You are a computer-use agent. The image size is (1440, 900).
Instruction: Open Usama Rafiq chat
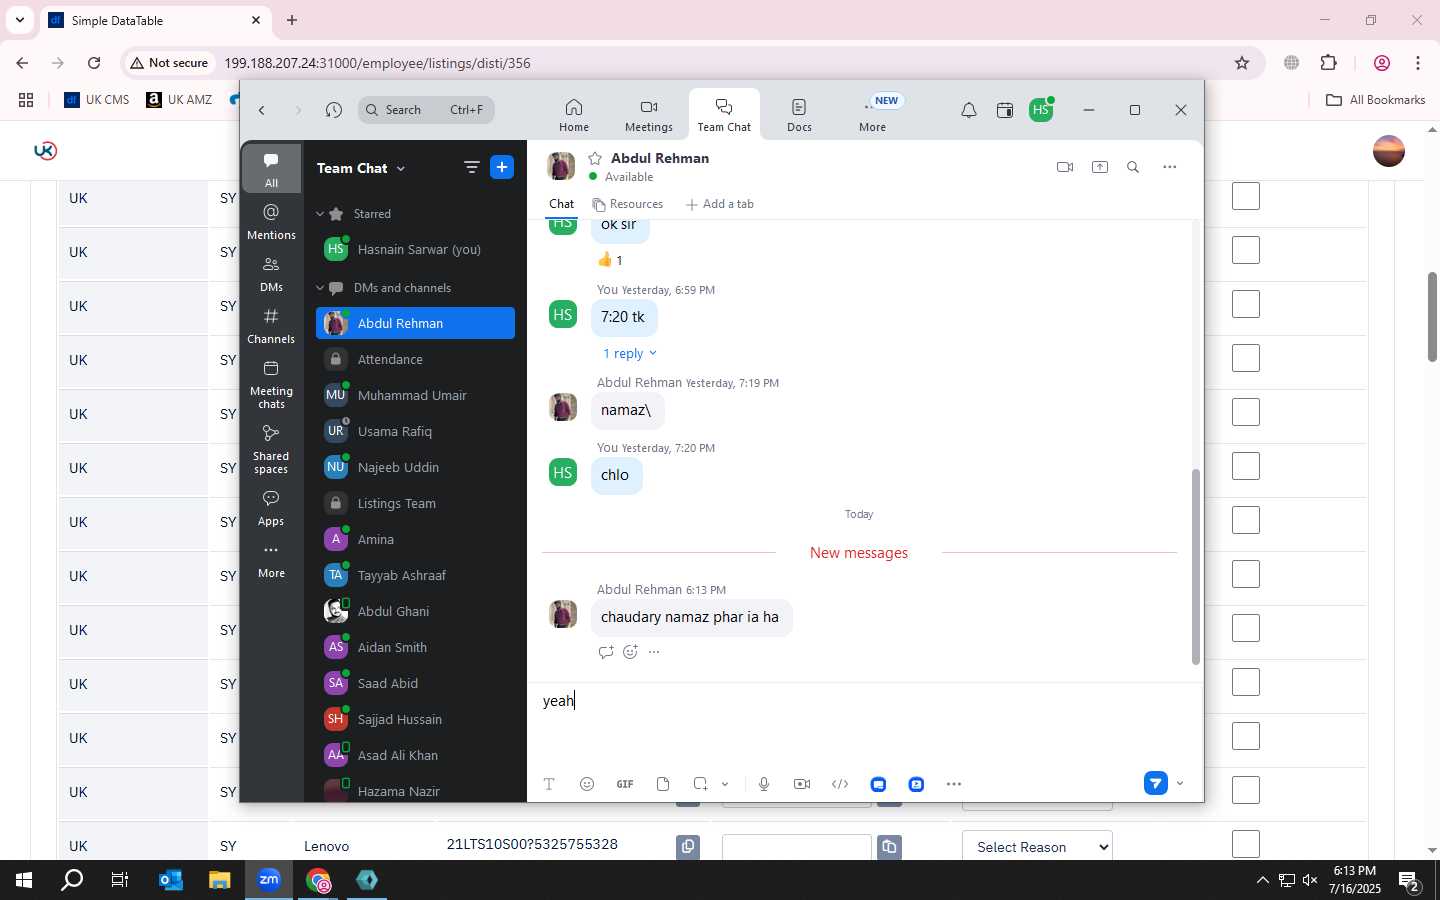tap(415, 432)
